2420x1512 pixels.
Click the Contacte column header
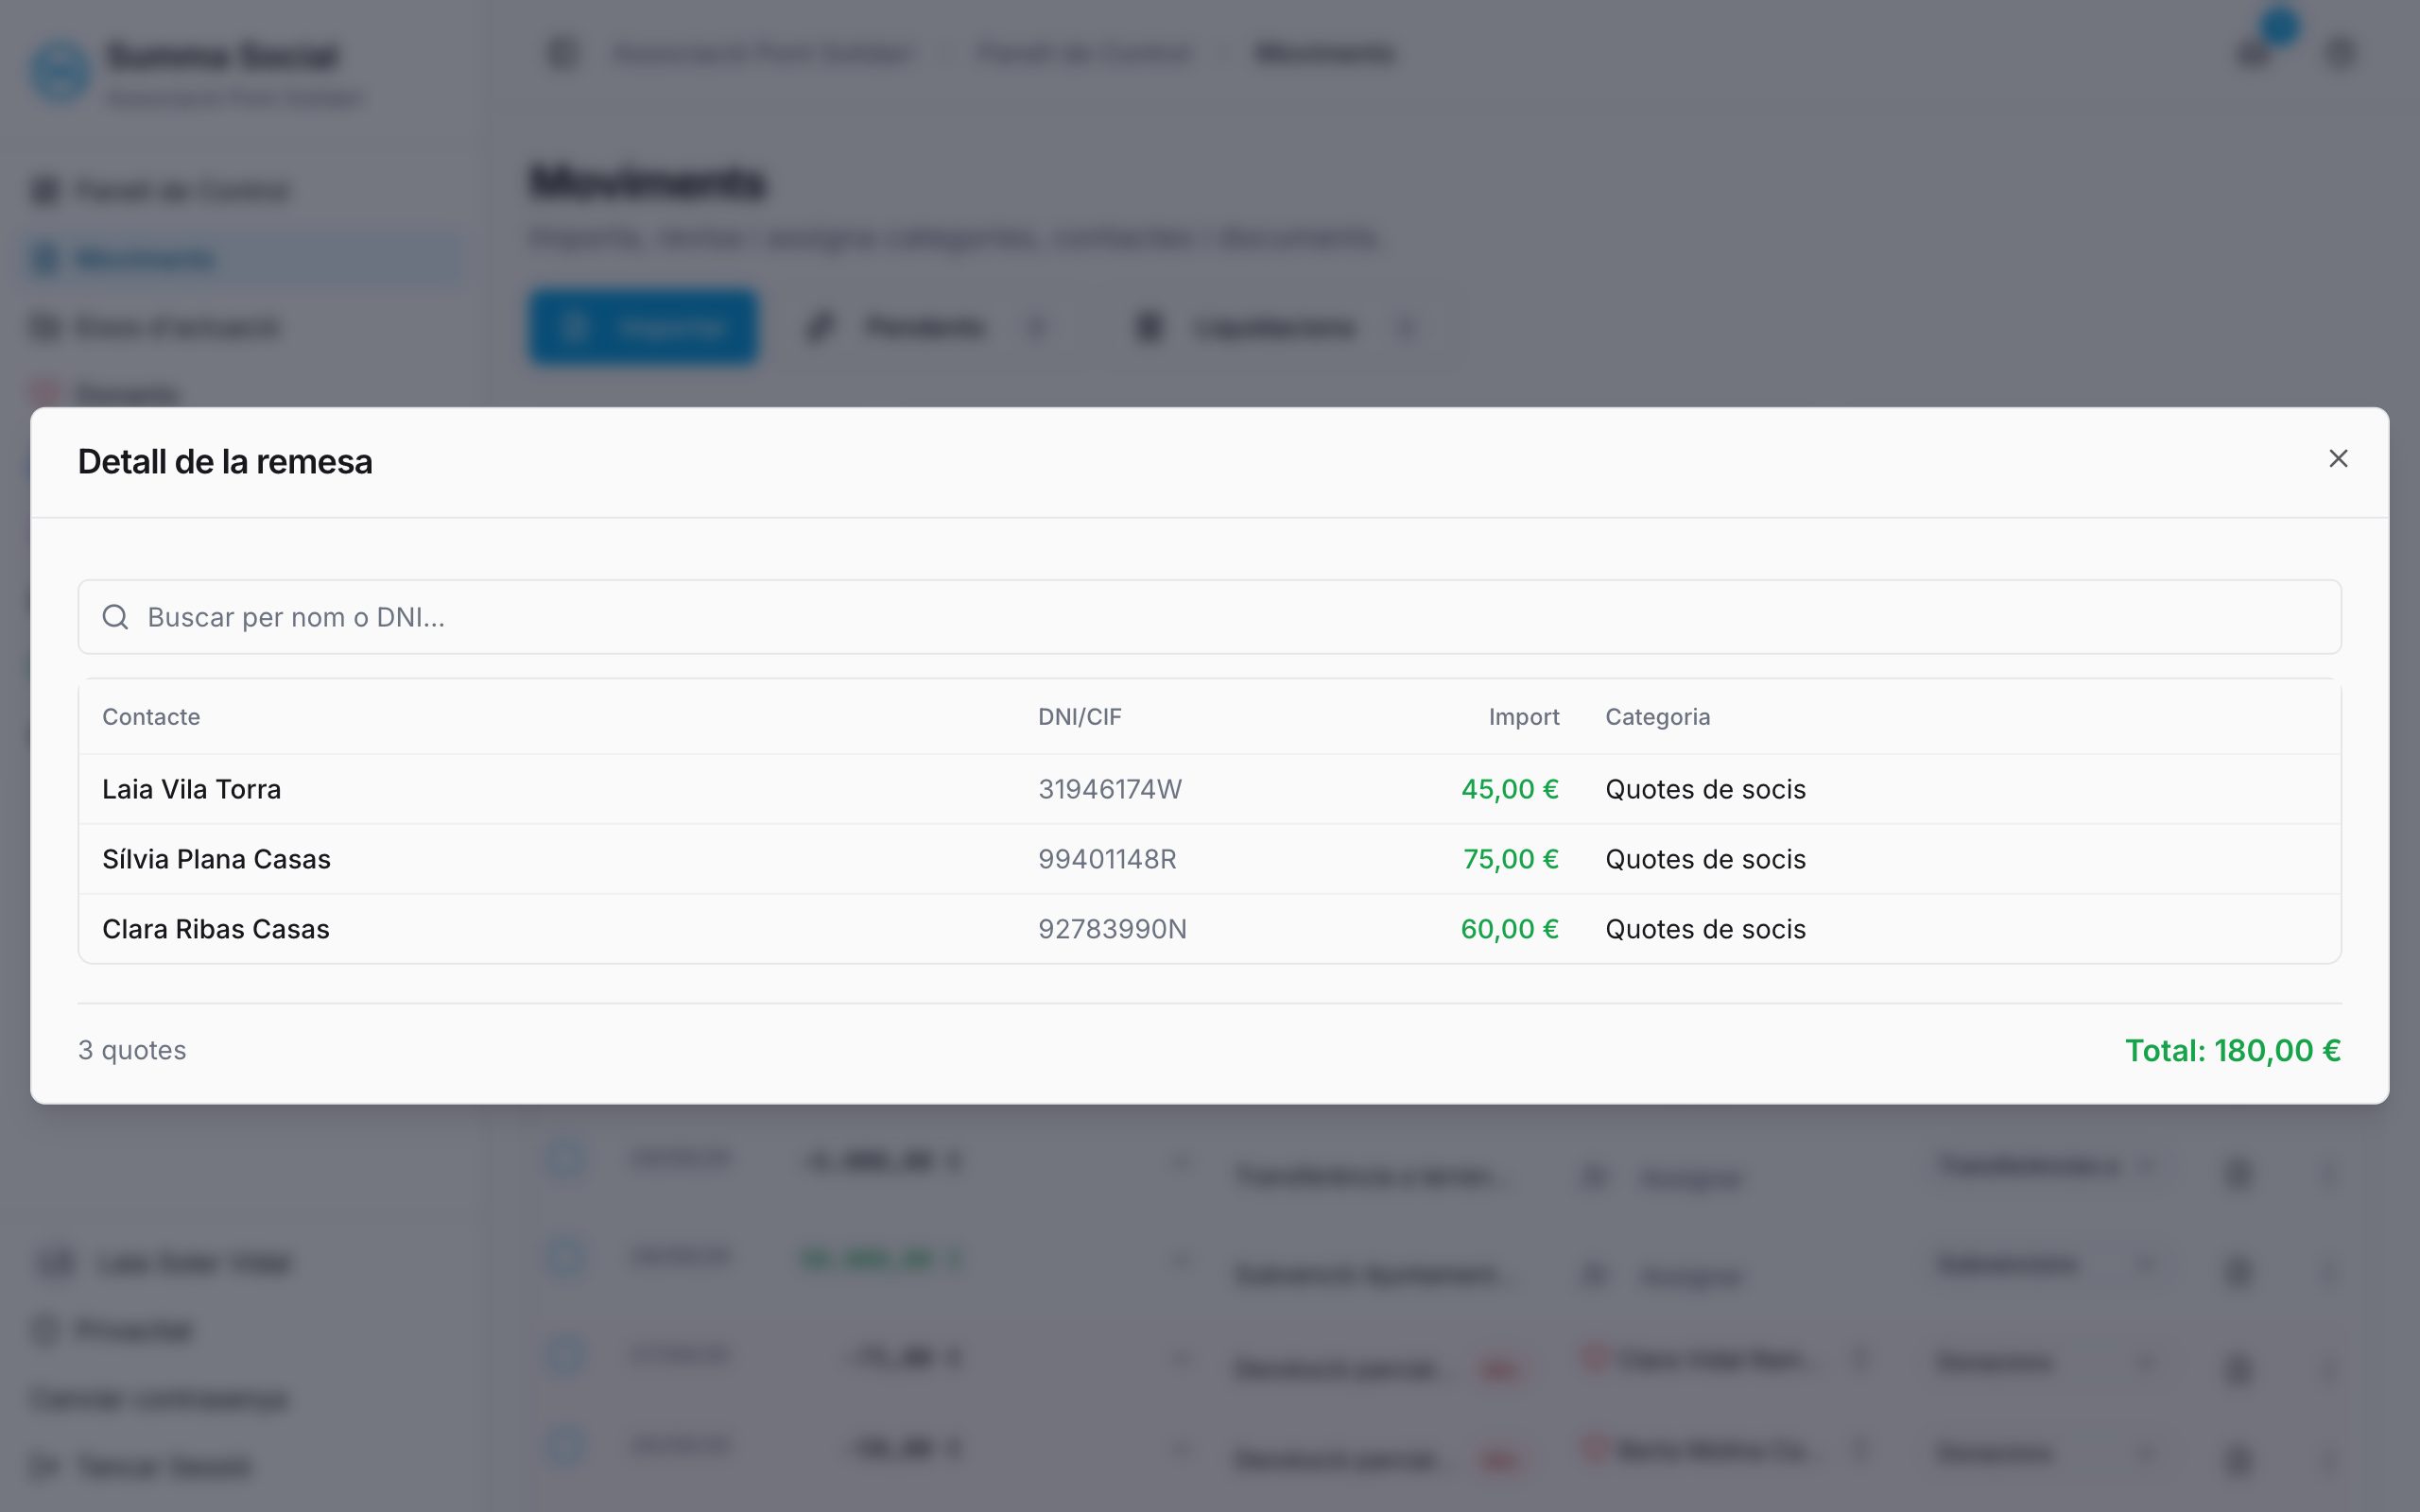click(x=151, y=717)
